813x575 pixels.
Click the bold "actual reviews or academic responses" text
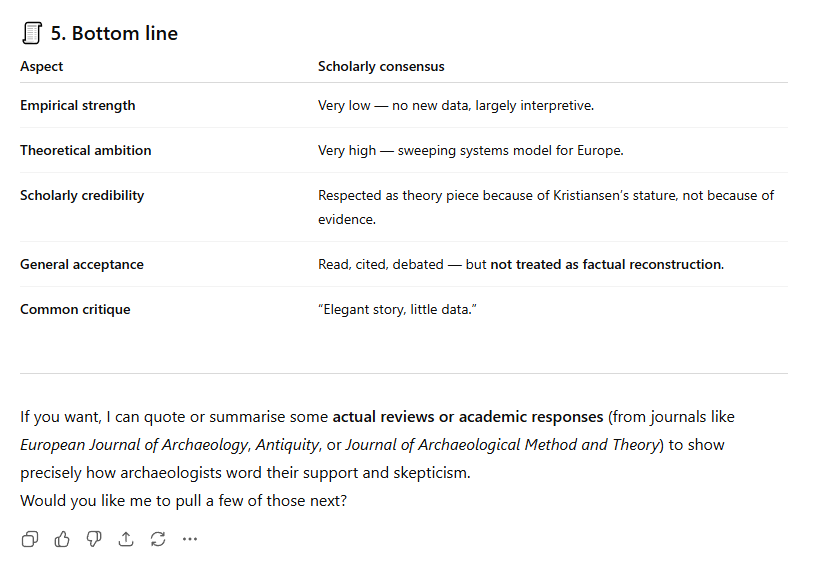tap(468, 416)
